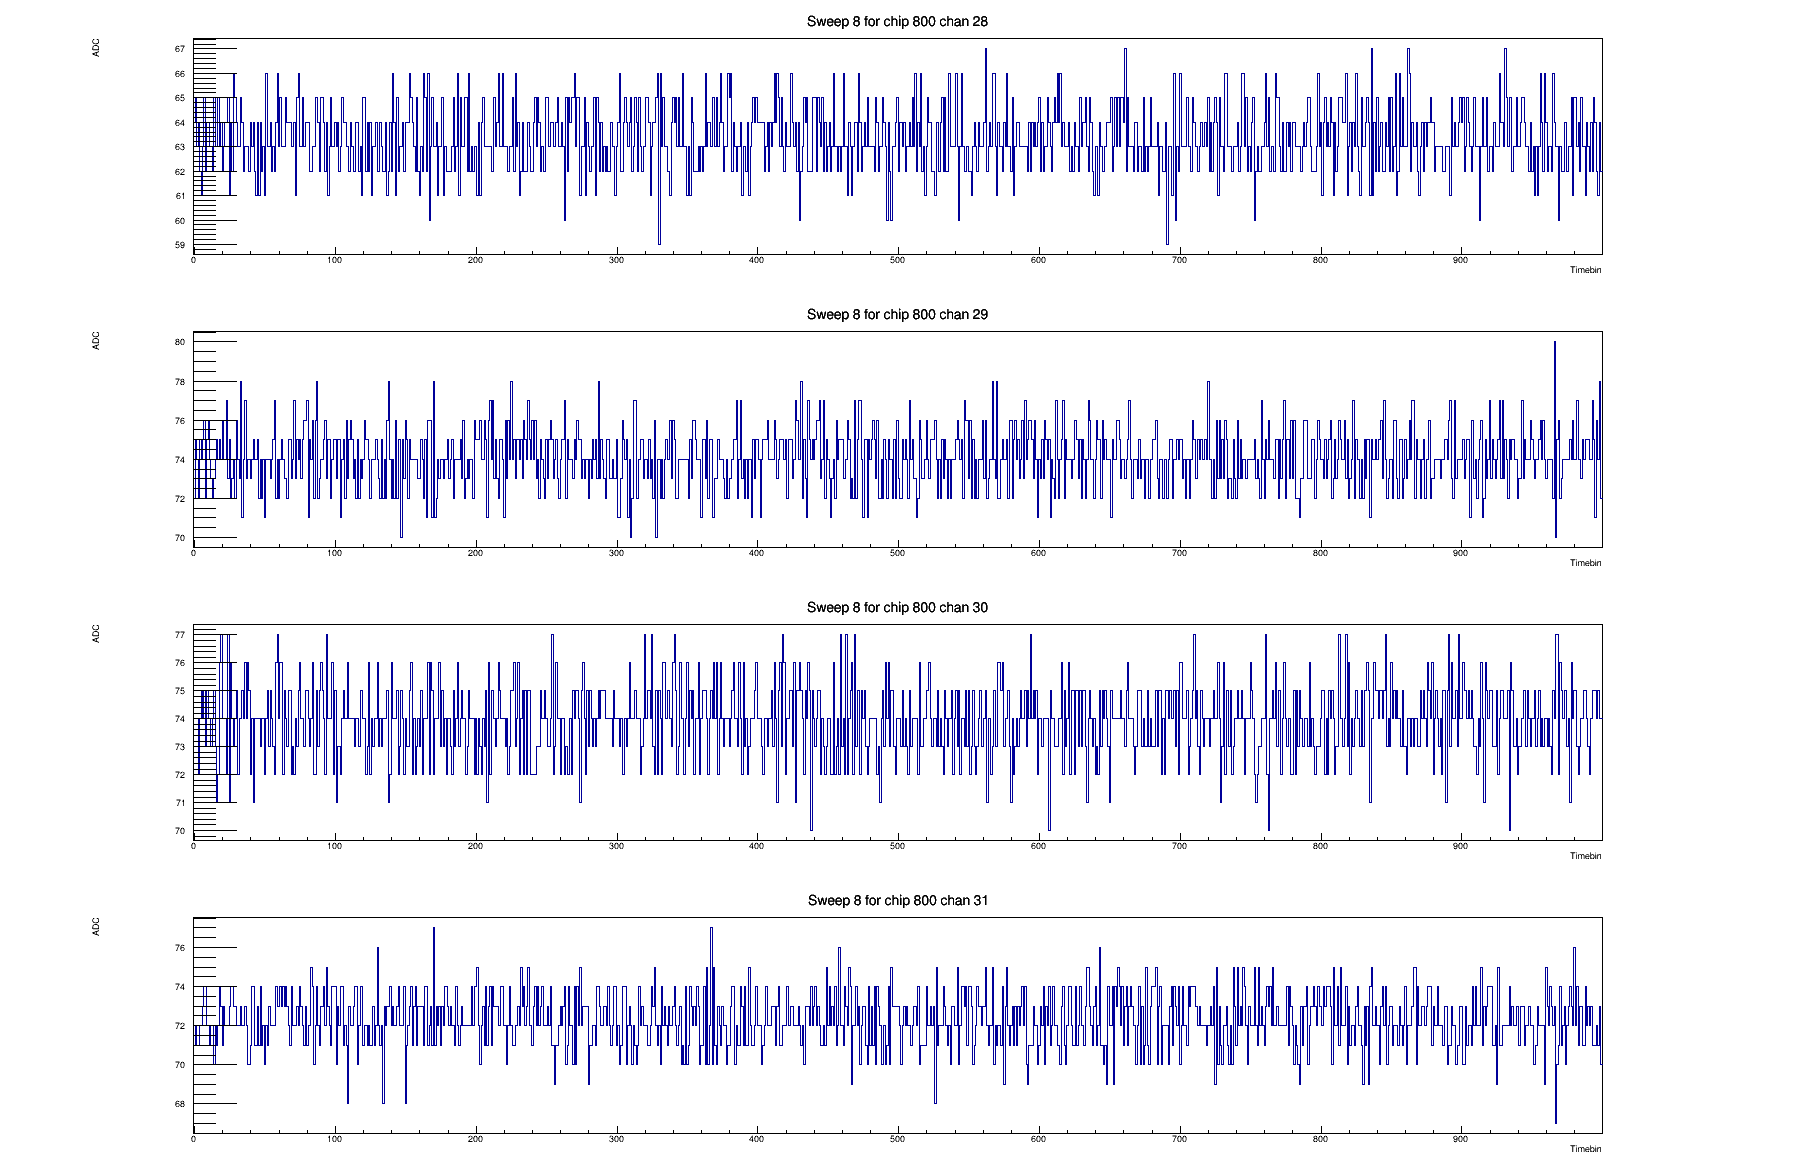This screenshot has height=1172, width=1796.
Task: Click the title 'Sweep 8 for chip 800 chan 29'
Action: 897,314
